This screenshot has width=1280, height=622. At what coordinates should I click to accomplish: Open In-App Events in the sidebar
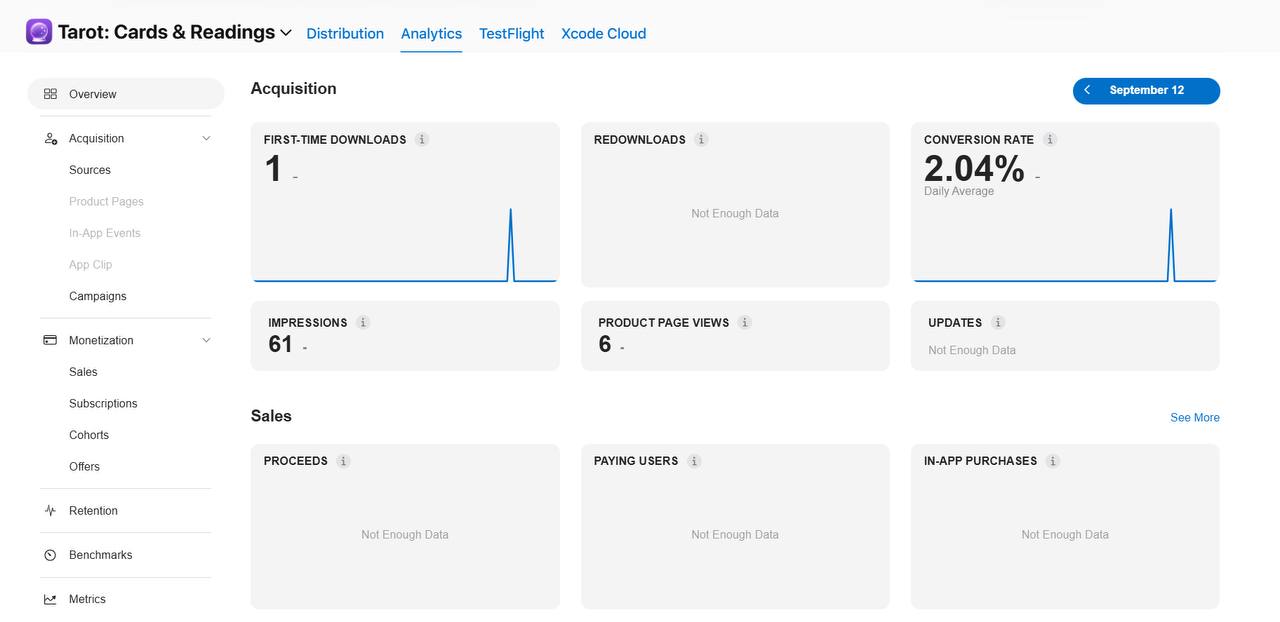click(105, 233)
